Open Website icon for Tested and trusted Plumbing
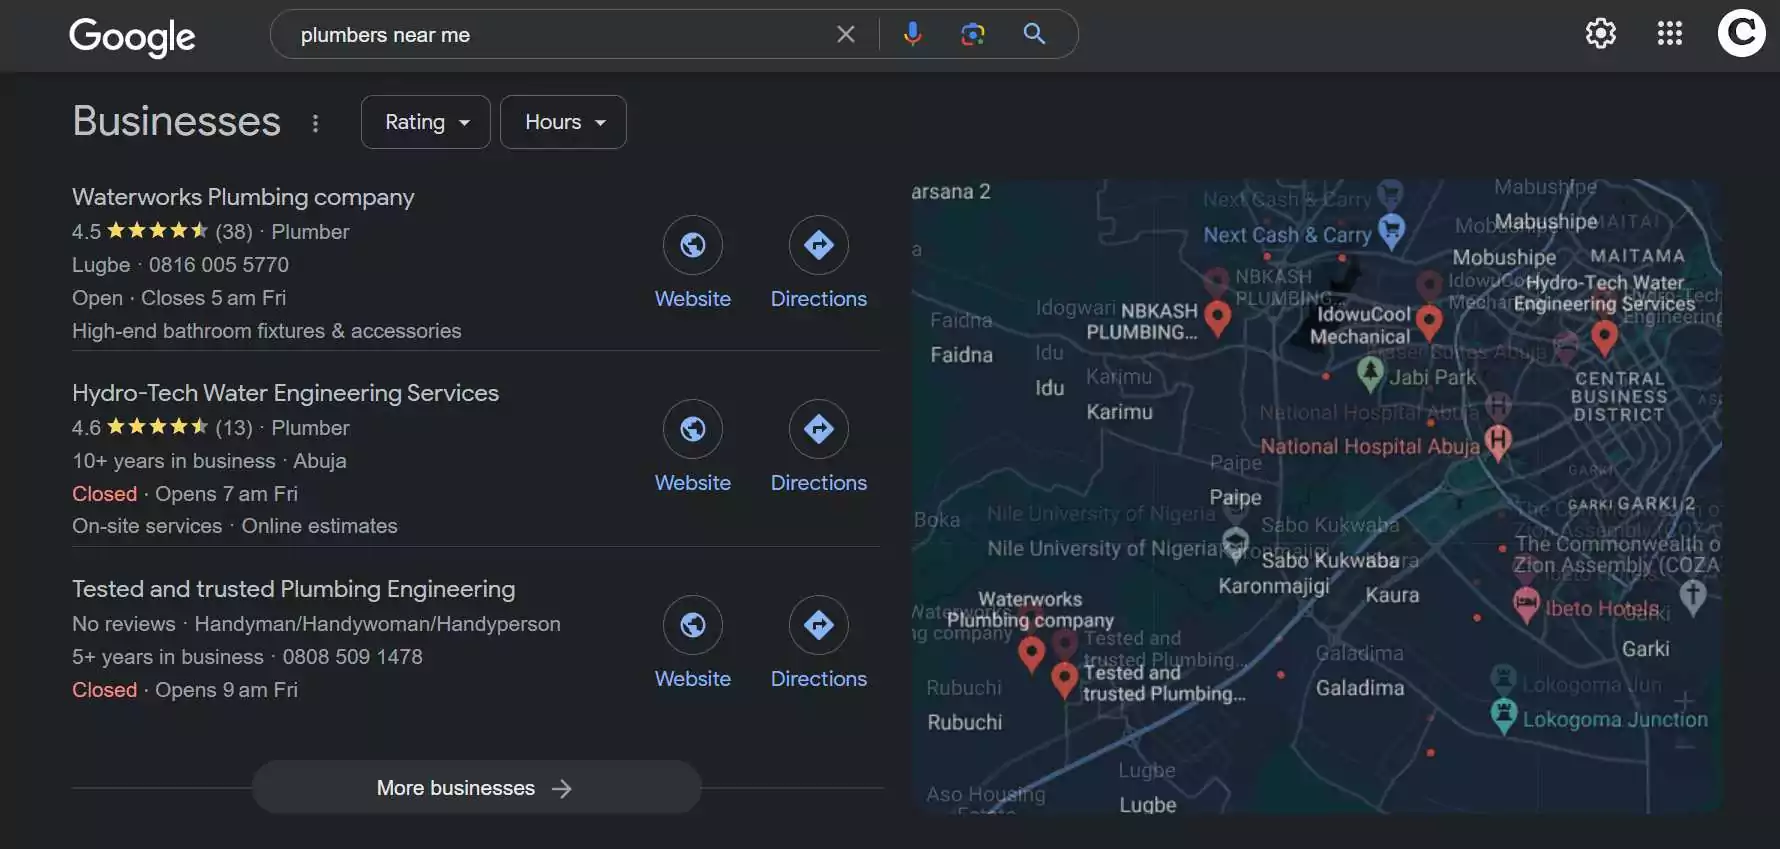Image resolution: width=1780 pixels, height=849 pixels. 693,625
